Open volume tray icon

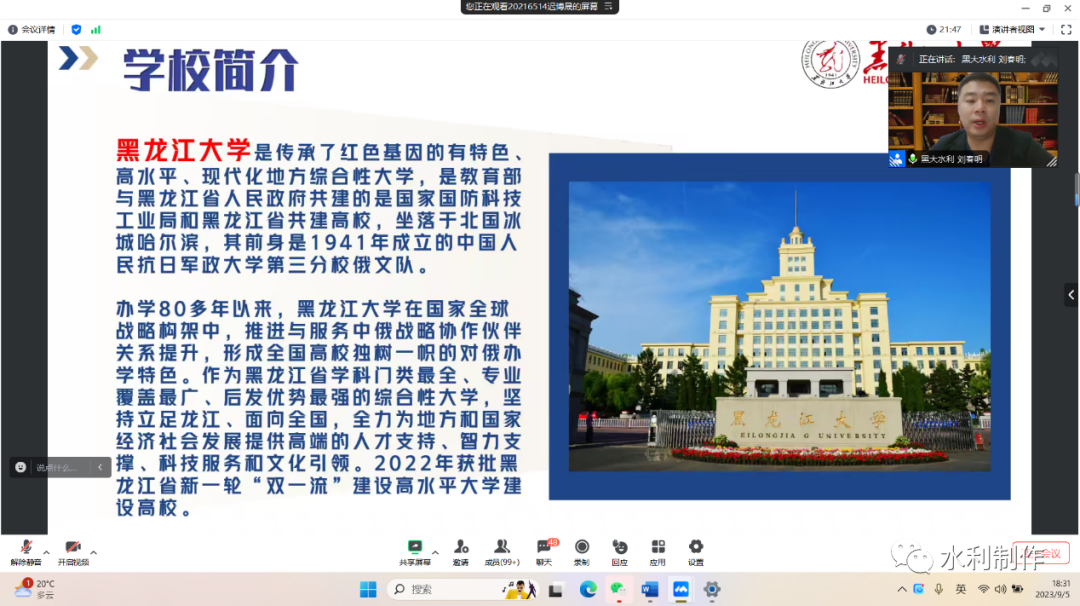tap(1000, 589)
